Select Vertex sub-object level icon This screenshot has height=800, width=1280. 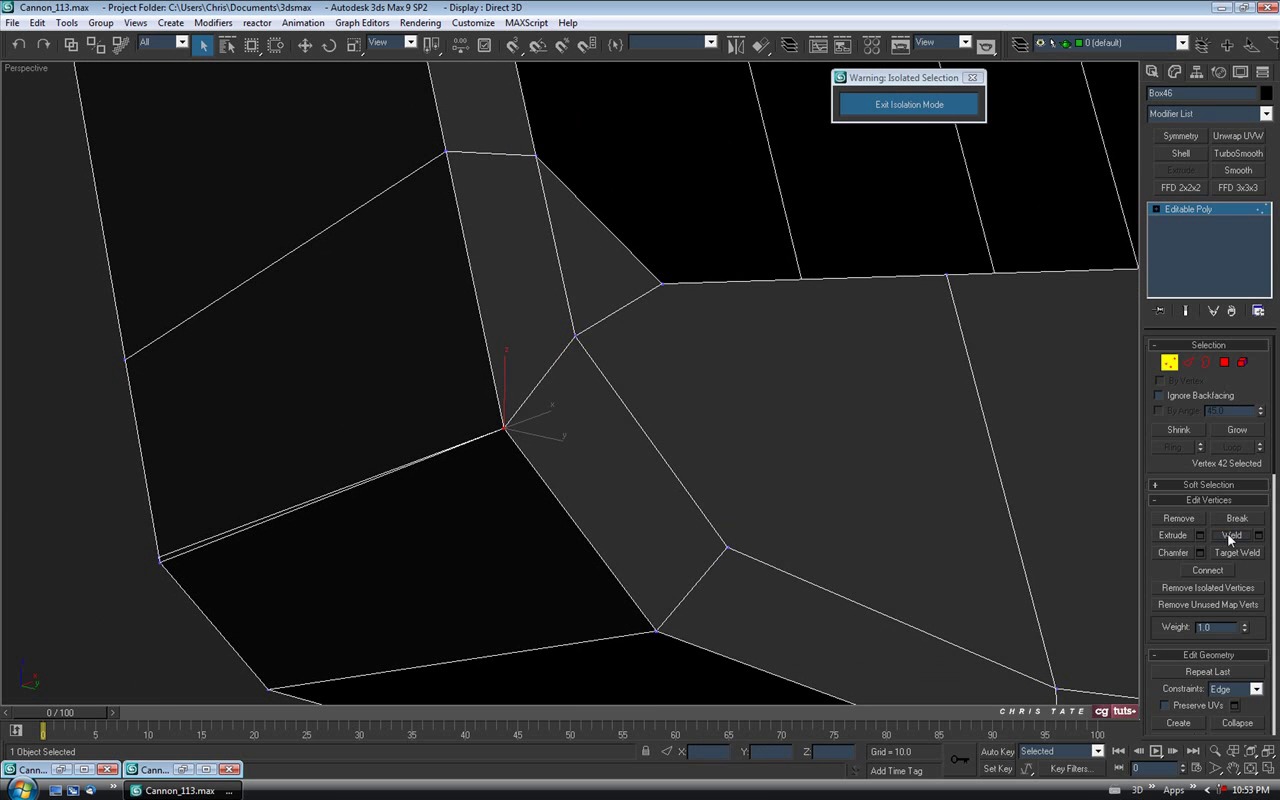coord(1169,363)
